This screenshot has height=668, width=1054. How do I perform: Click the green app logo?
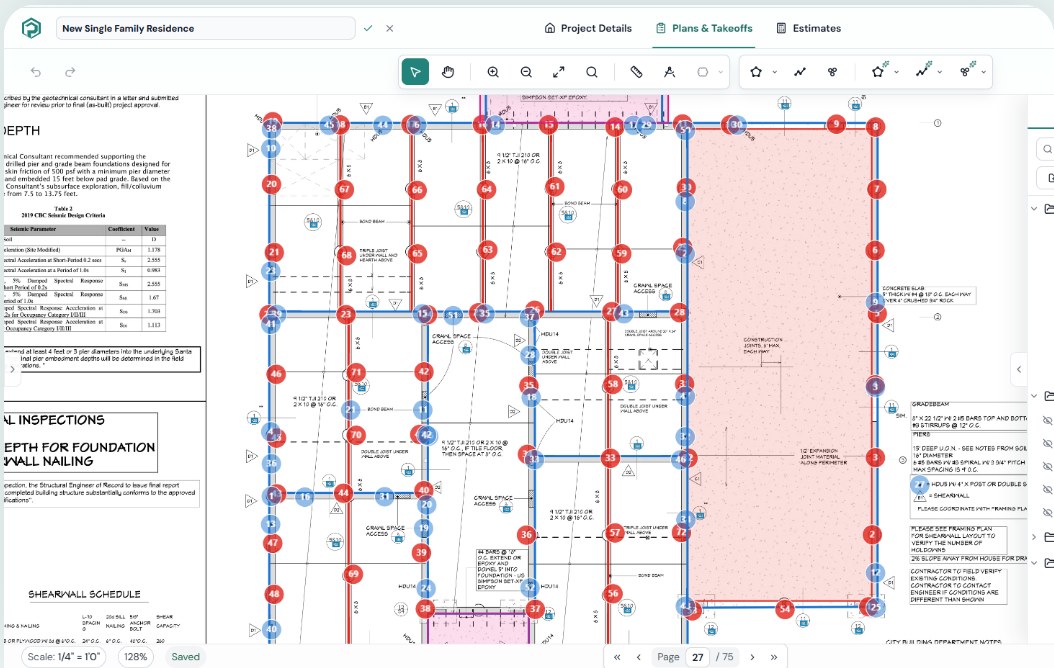(x=31, y=28)
